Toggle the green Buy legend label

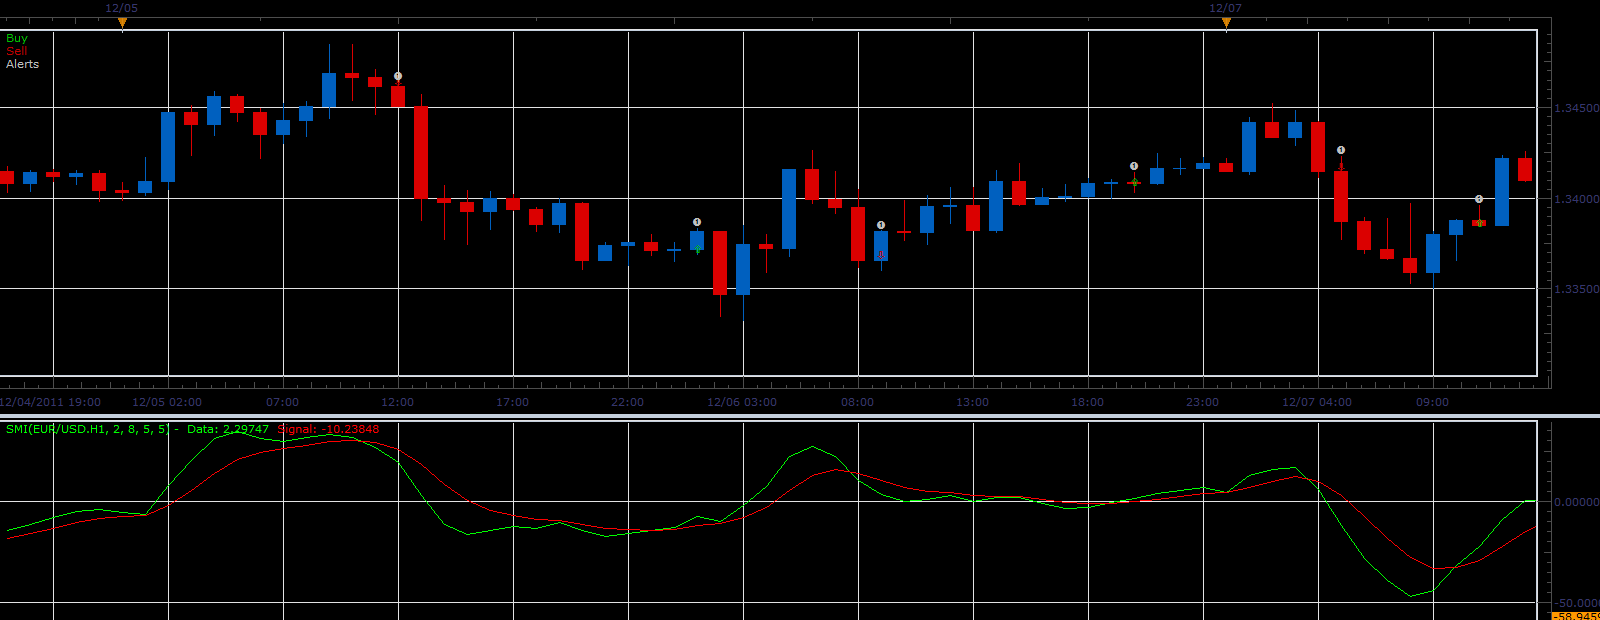coord(17,38)
